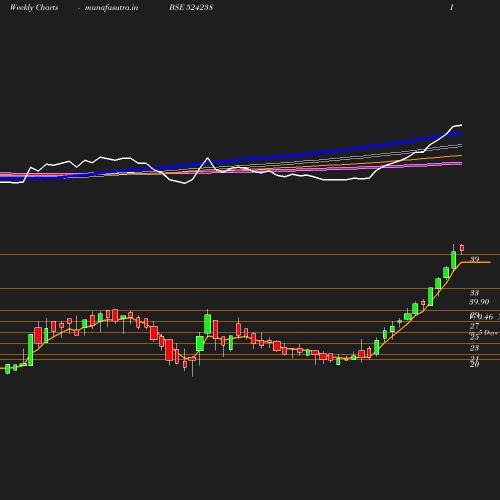Viewport: 500px width, 500px height.
Task: Click the '39.90' price value
Action: [x=479, y=302]
